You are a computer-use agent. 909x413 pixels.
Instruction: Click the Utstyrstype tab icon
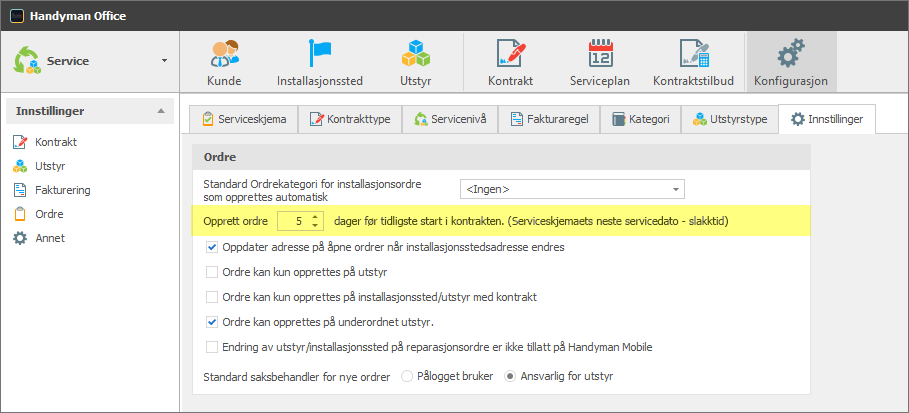coord(700,119)
